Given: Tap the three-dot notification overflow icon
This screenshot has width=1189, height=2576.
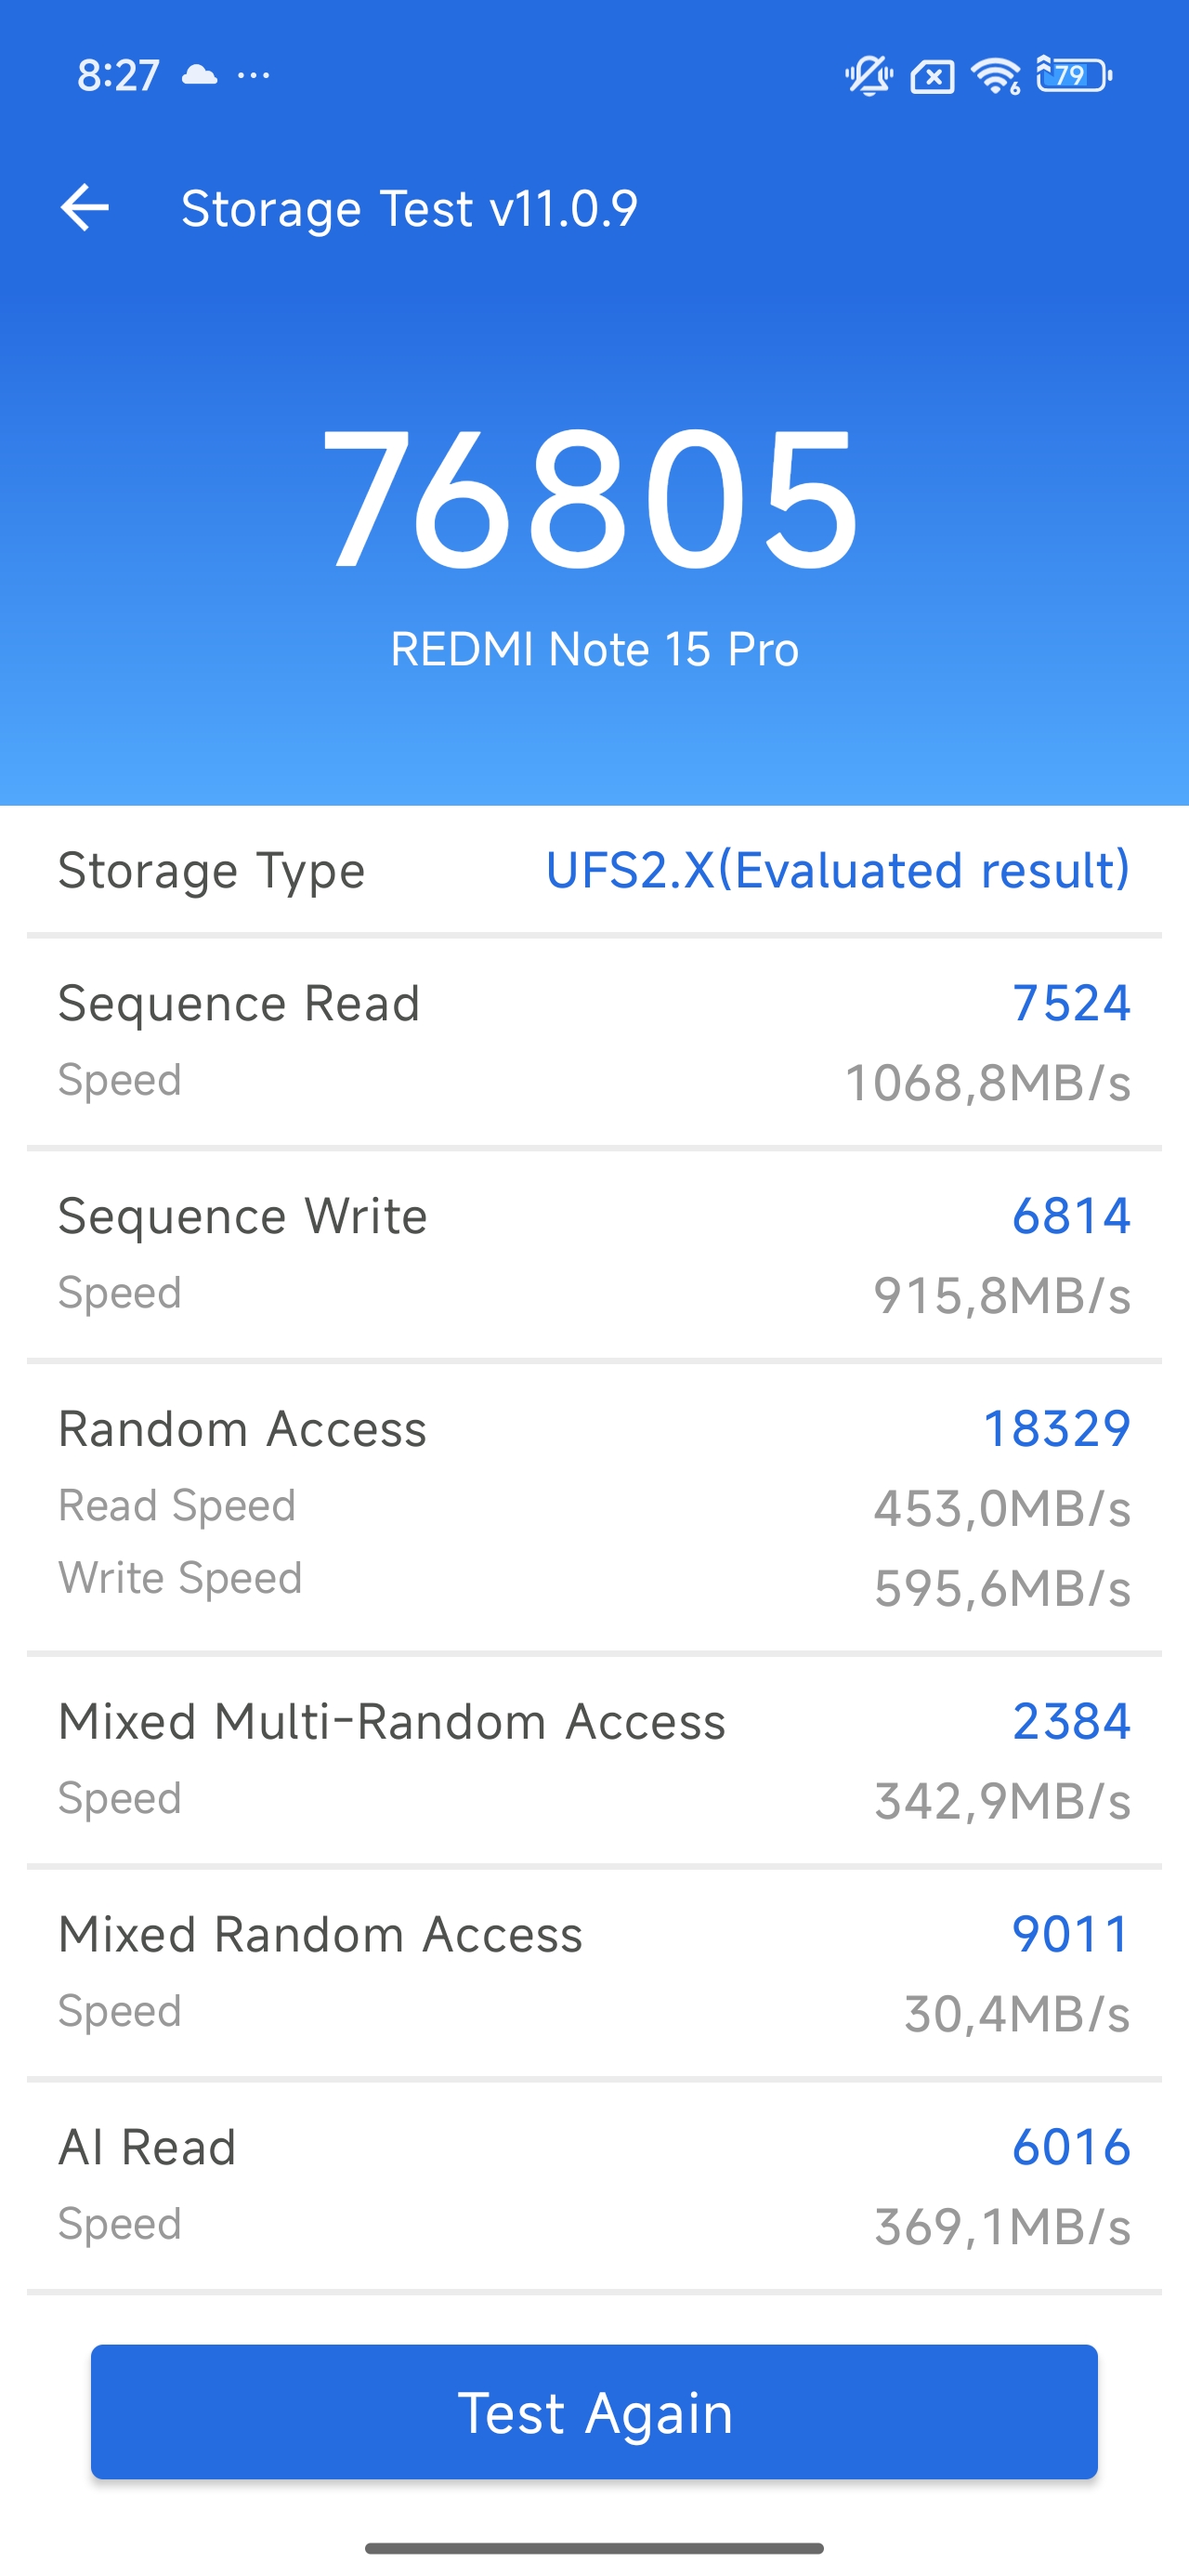Looking at the screenshot, I should [x=253, y=75].
